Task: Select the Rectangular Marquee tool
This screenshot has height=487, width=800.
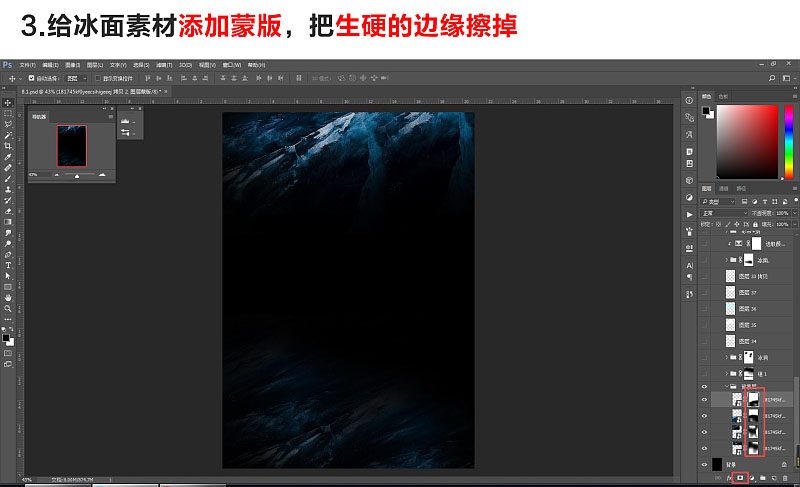Action: 8,113
